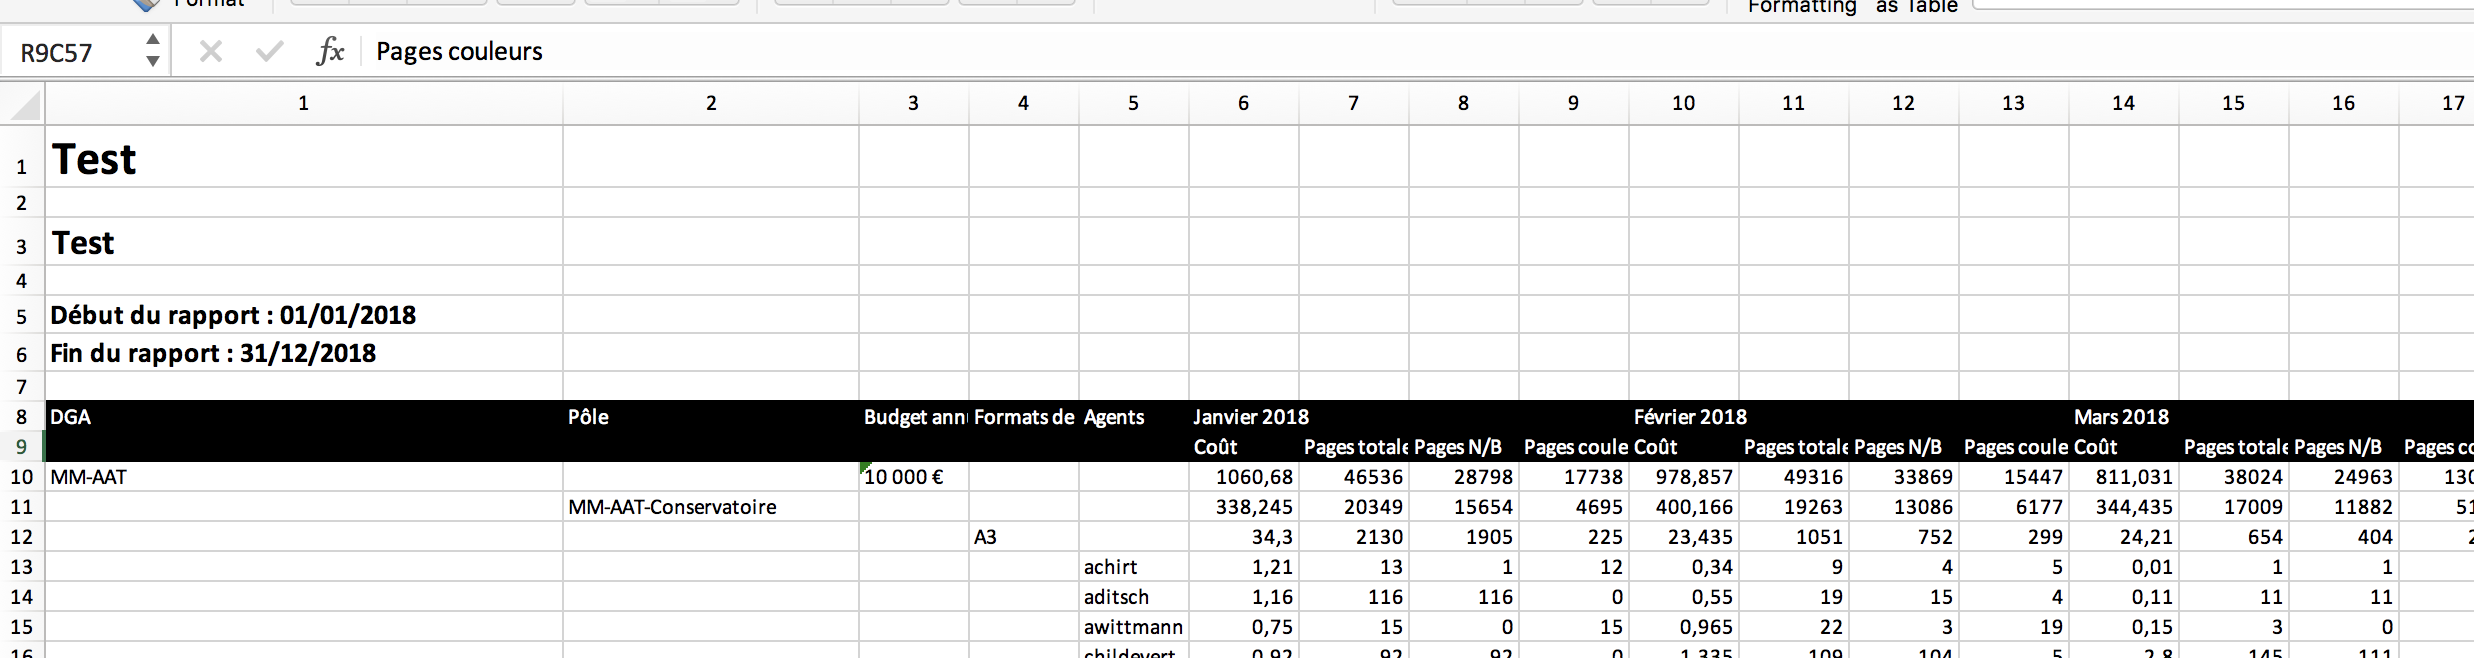Click Pages N/B header in column 8
Screen dimensions: 2474x658
tap(1464, 447)
